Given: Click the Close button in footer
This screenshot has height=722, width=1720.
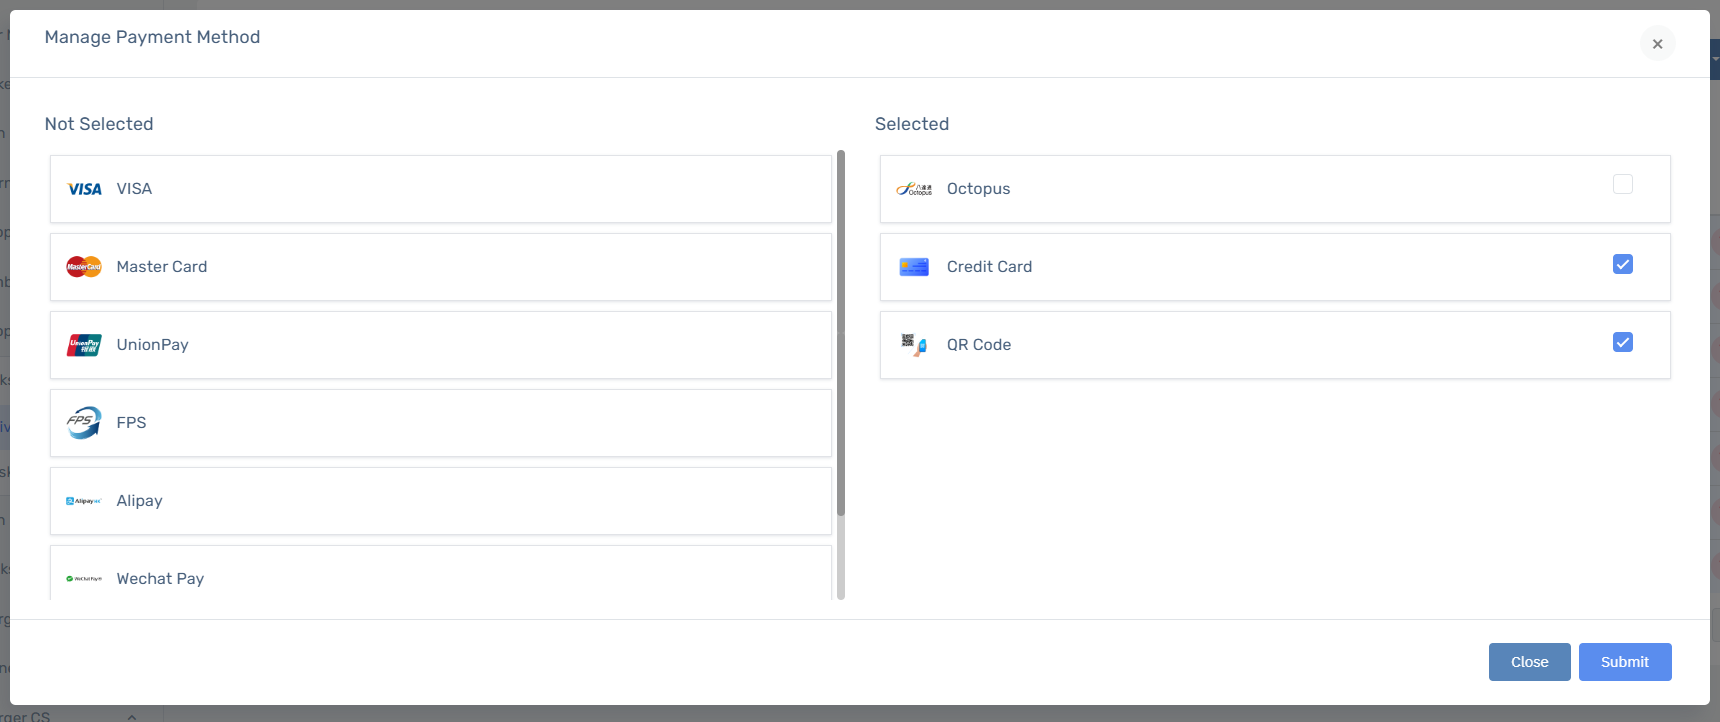Looking at the screenshot, I should coord(1530,662).
